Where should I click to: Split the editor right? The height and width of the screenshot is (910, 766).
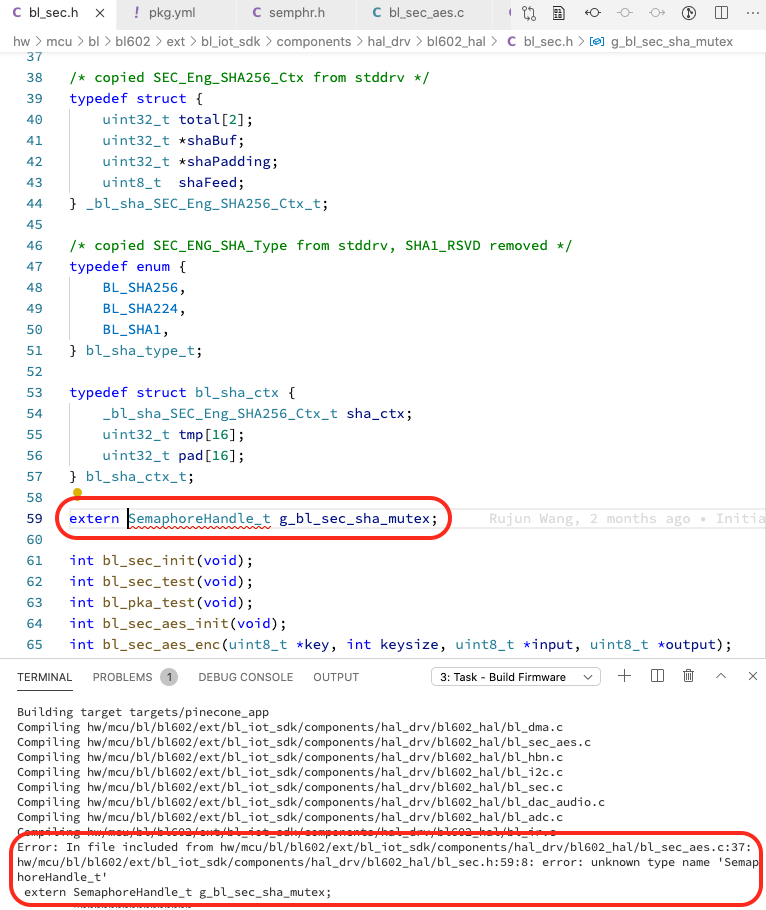pos(719,13)
